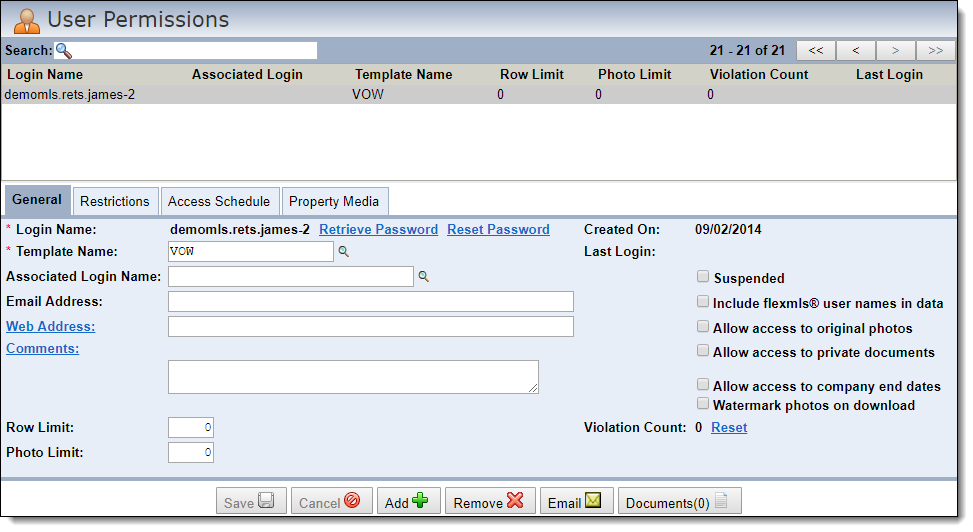Reset the Violation Count

(729, 428)
